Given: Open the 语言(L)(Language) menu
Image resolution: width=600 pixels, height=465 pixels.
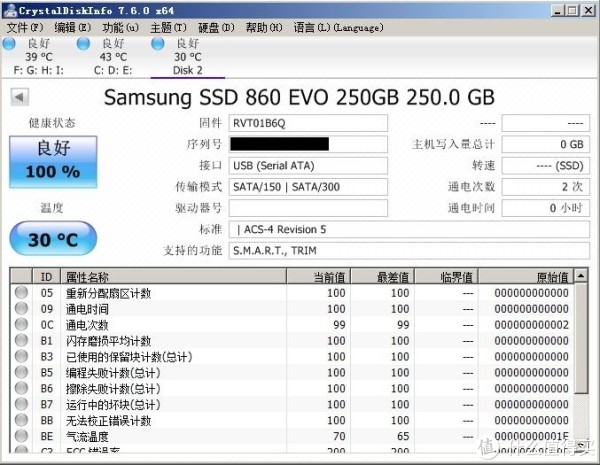Looking at the screenshot, I should (338, 28).
